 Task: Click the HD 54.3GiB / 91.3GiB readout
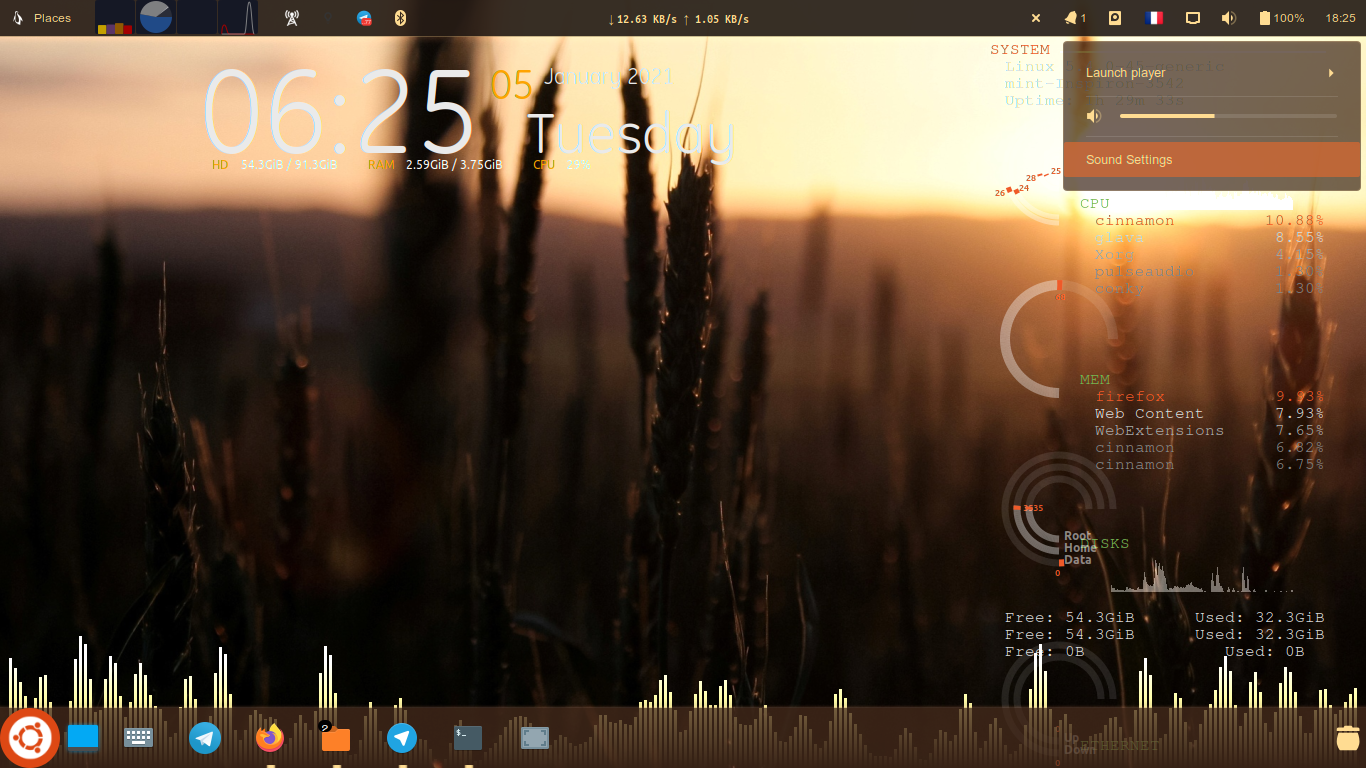(274, 165)
